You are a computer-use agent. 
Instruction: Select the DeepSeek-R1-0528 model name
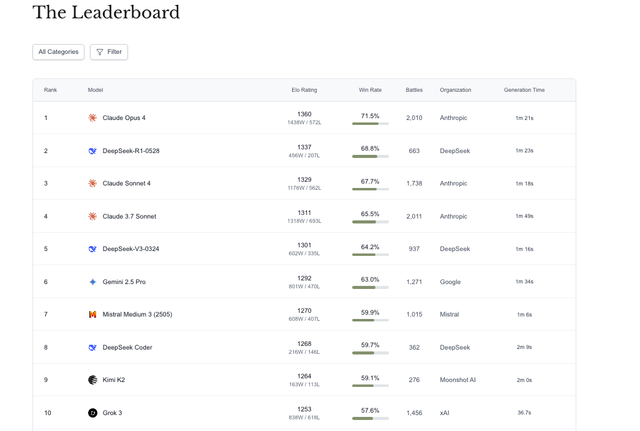[131, 151]
